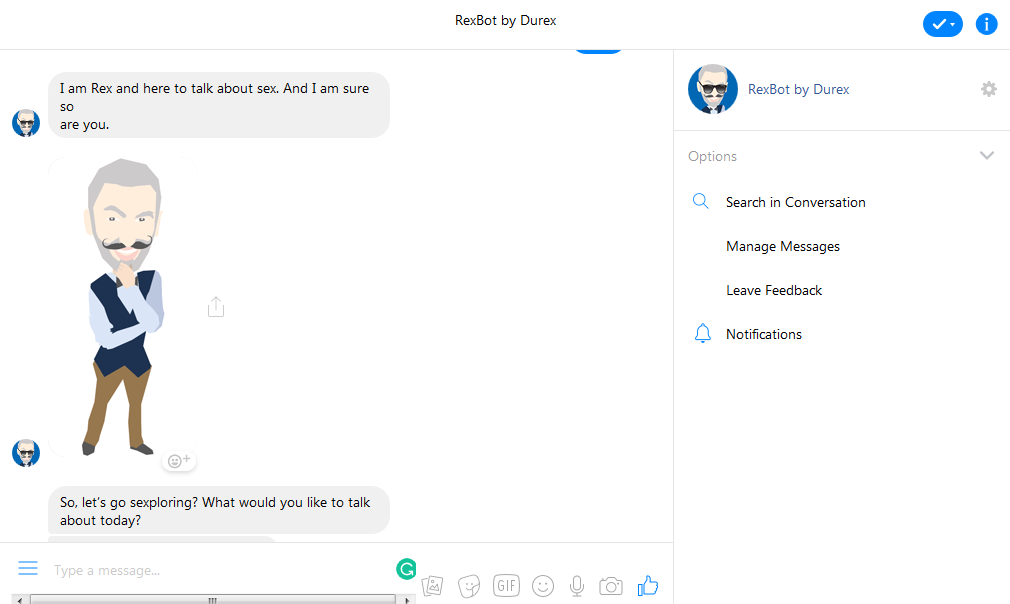1010x604 pixels.
Task: Open the emoji picker smiley
Action: tap(543, 586)
